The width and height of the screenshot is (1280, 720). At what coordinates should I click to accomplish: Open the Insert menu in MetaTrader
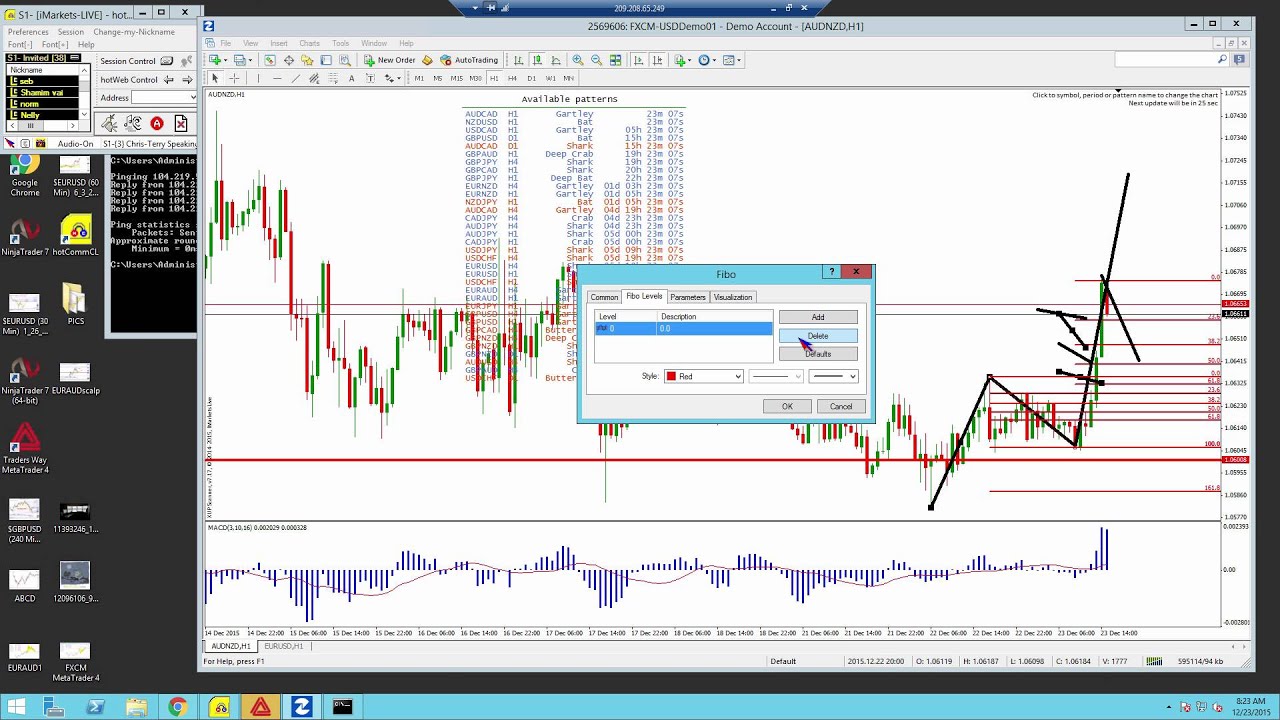coord(279,43)
